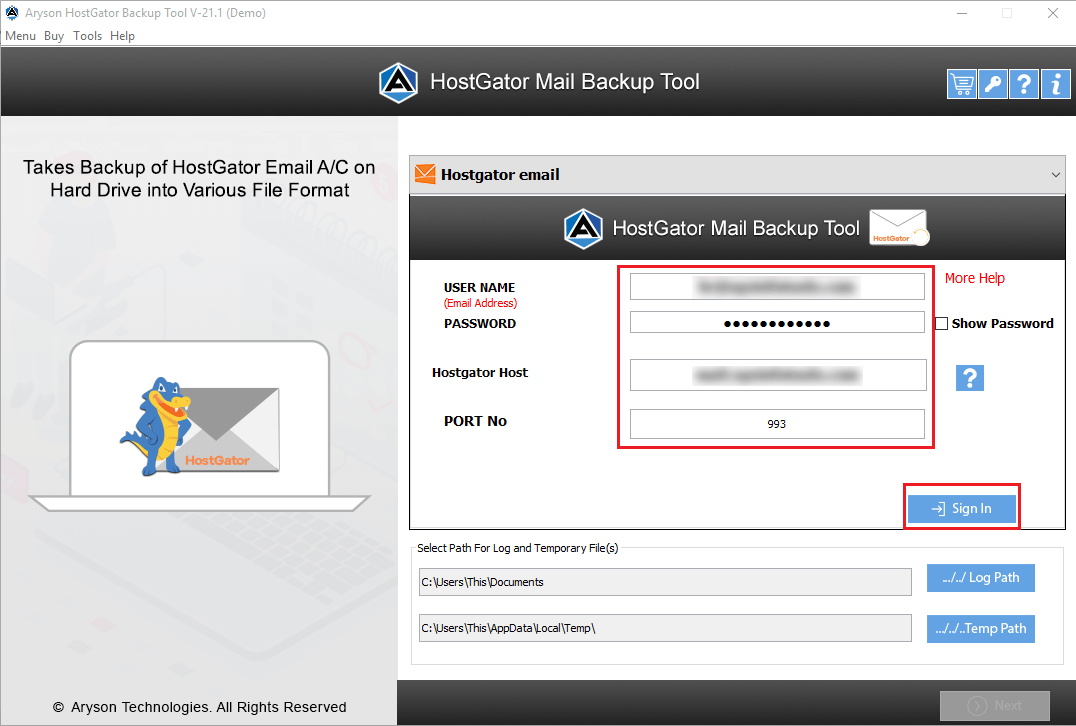The height and width of the screenshot is (726, 1076).
Task: Click the info icon in header
Action: pyautogui.click(x=1055, y=84)
